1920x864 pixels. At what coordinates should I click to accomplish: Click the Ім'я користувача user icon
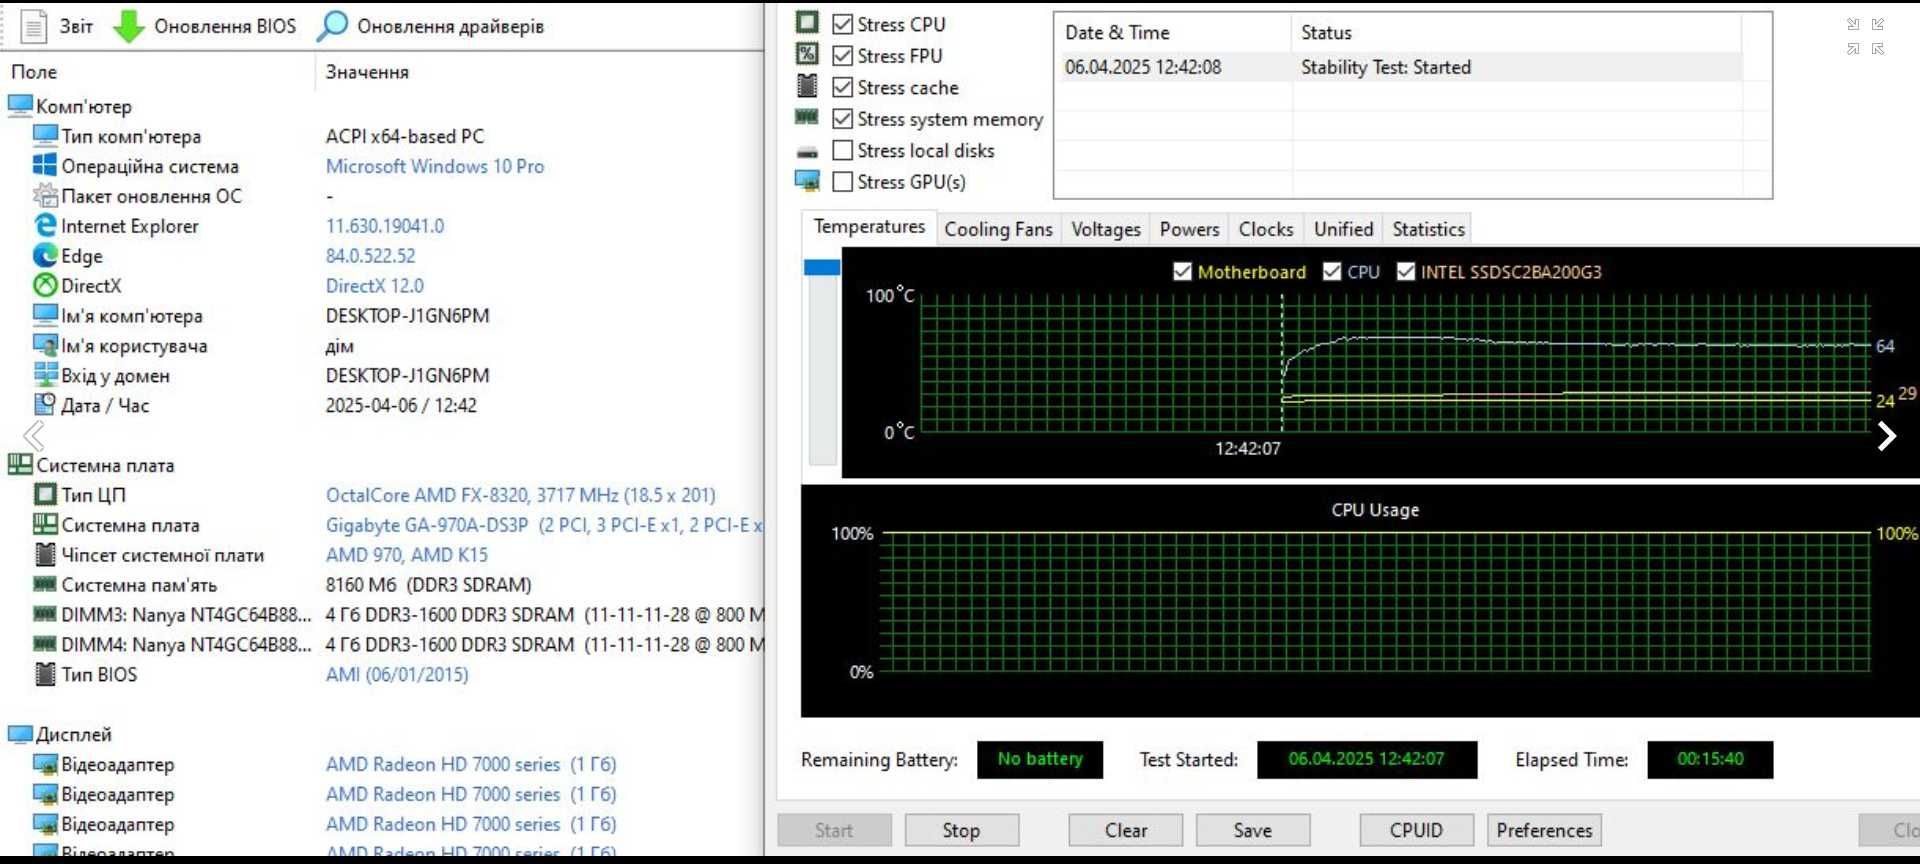45,346
